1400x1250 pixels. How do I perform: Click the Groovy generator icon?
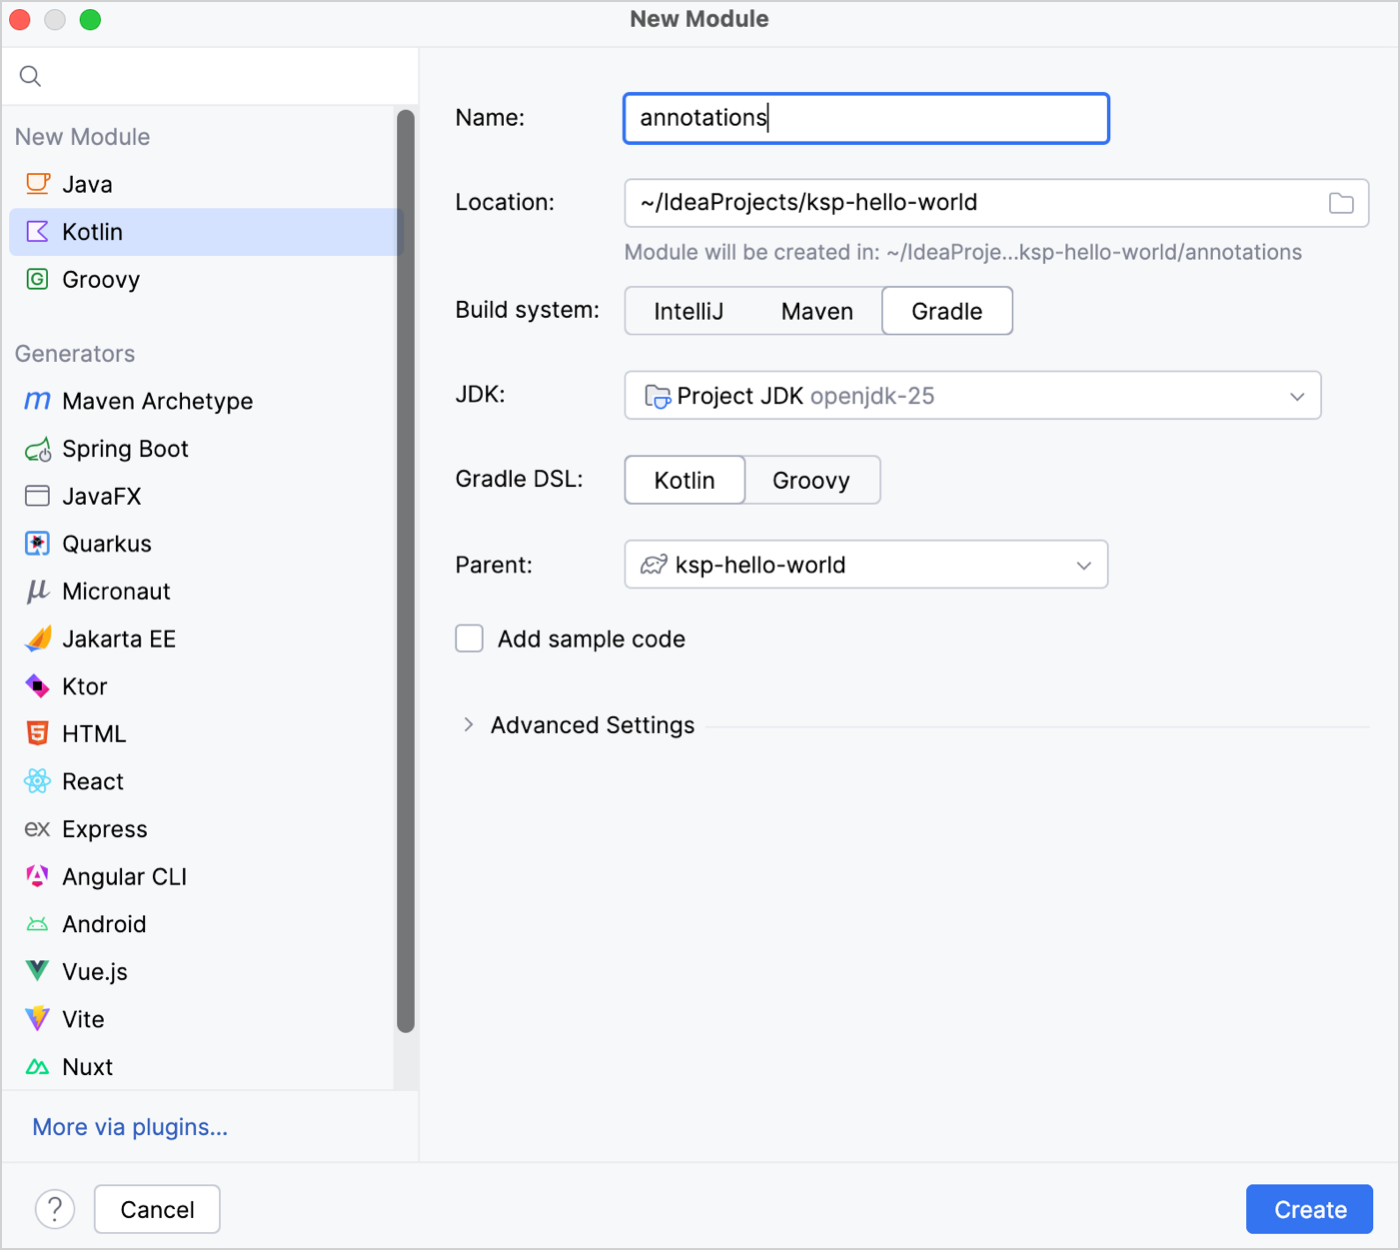click(x=36, y=279)
